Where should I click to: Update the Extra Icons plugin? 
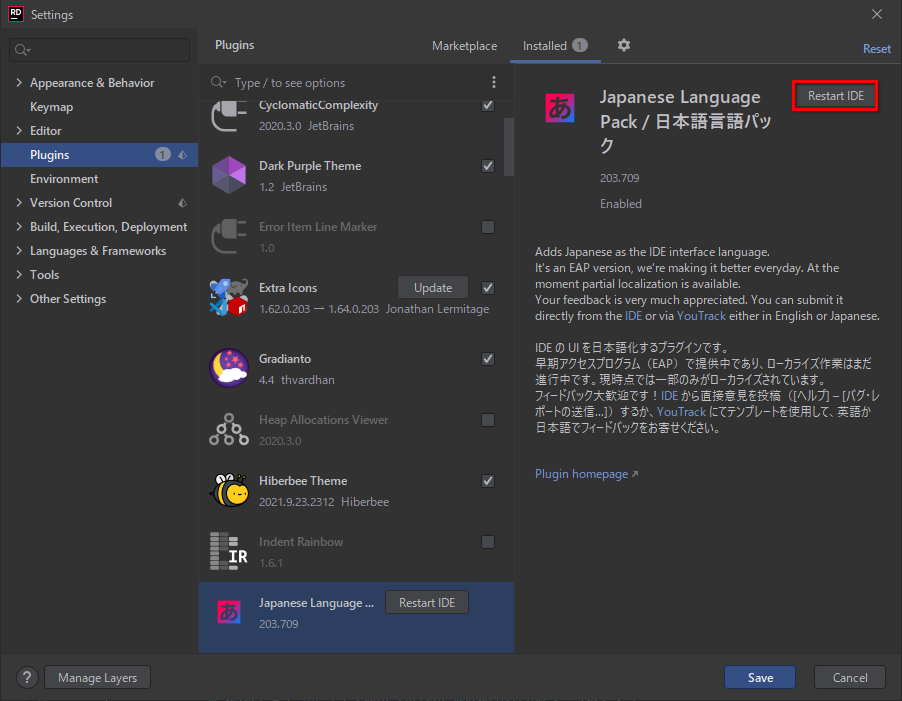click(433, 288)
